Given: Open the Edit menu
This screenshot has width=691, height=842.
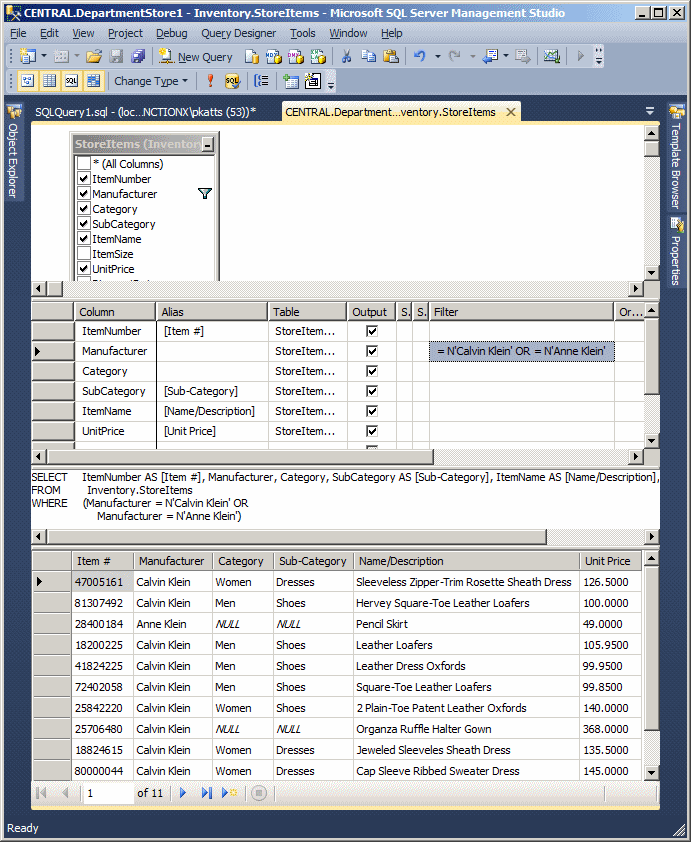Looking at the screenshot, I should [49, 33].
